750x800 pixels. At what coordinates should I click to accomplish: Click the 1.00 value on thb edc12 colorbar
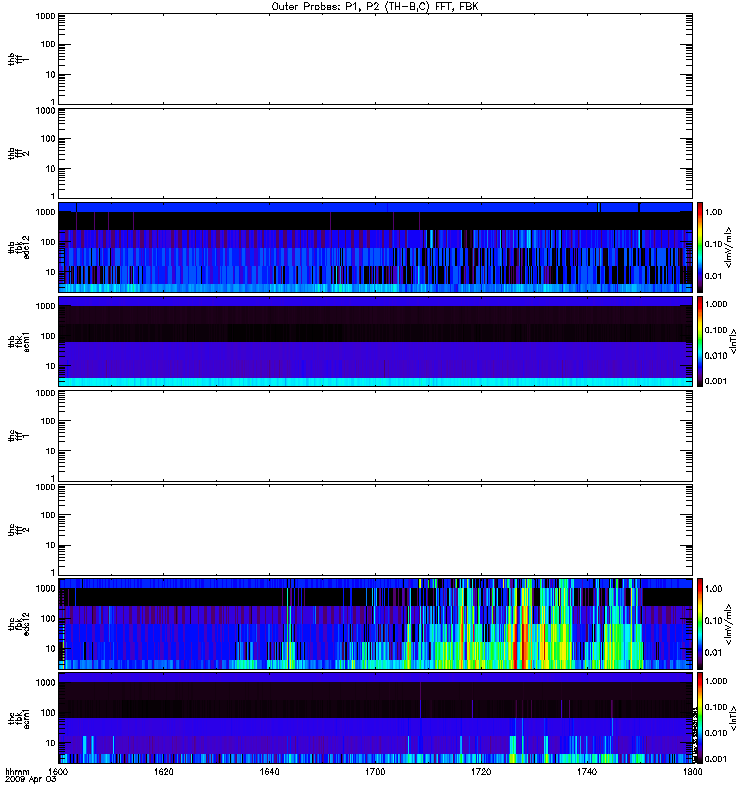714,212
